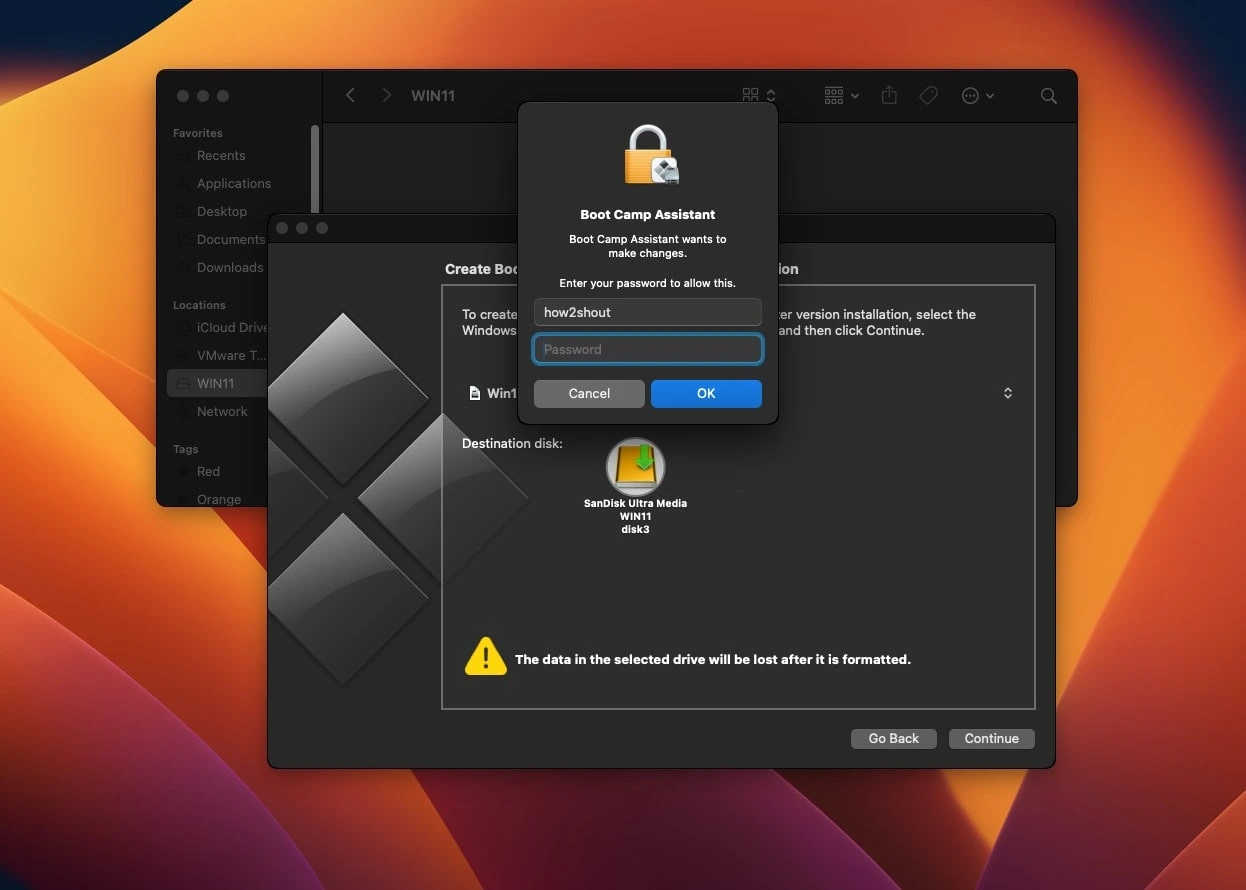
Task: Click the Destination disk label
Action: tap(512, 443)
